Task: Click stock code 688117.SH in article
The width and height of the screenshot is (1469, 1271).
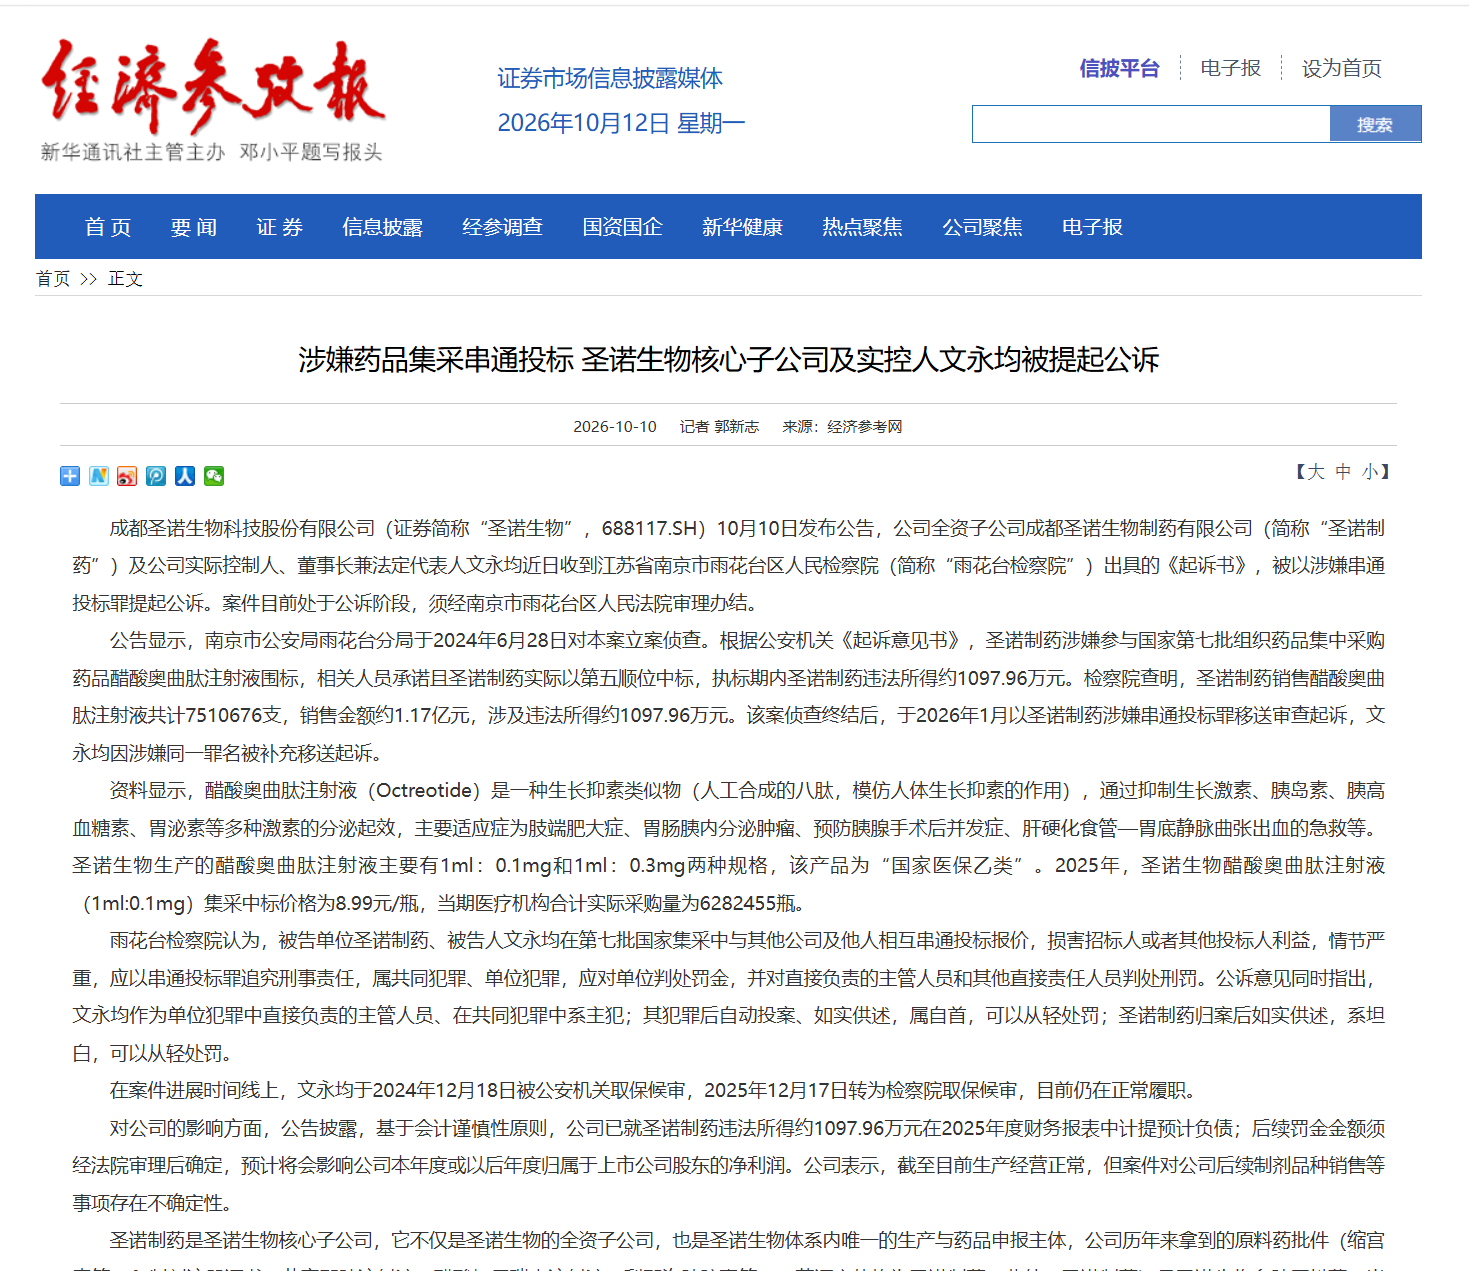Action: [x=649, y=528]
